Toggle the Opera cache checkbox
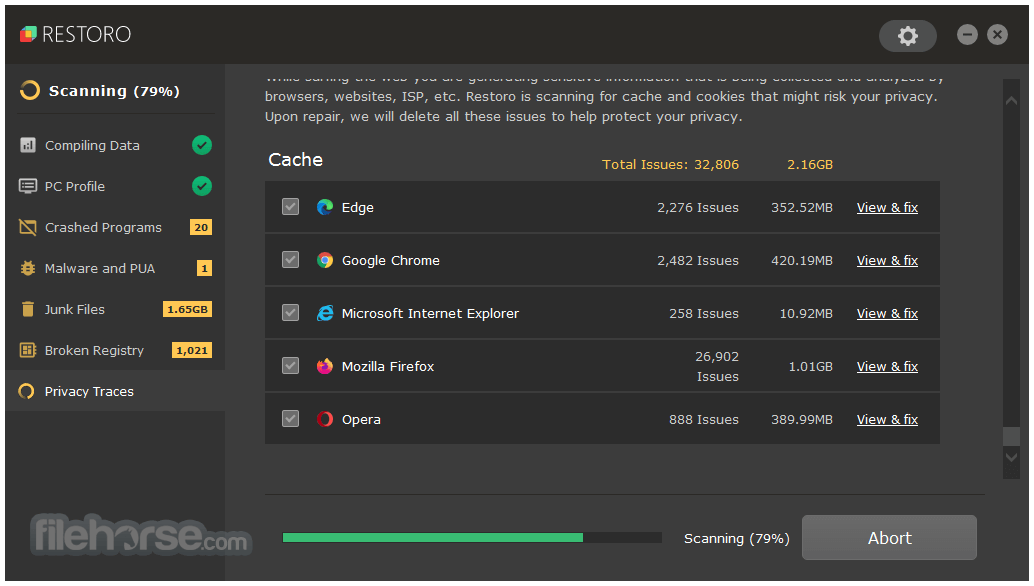Viewport: 1034px width, 586px height. [290, 419]
